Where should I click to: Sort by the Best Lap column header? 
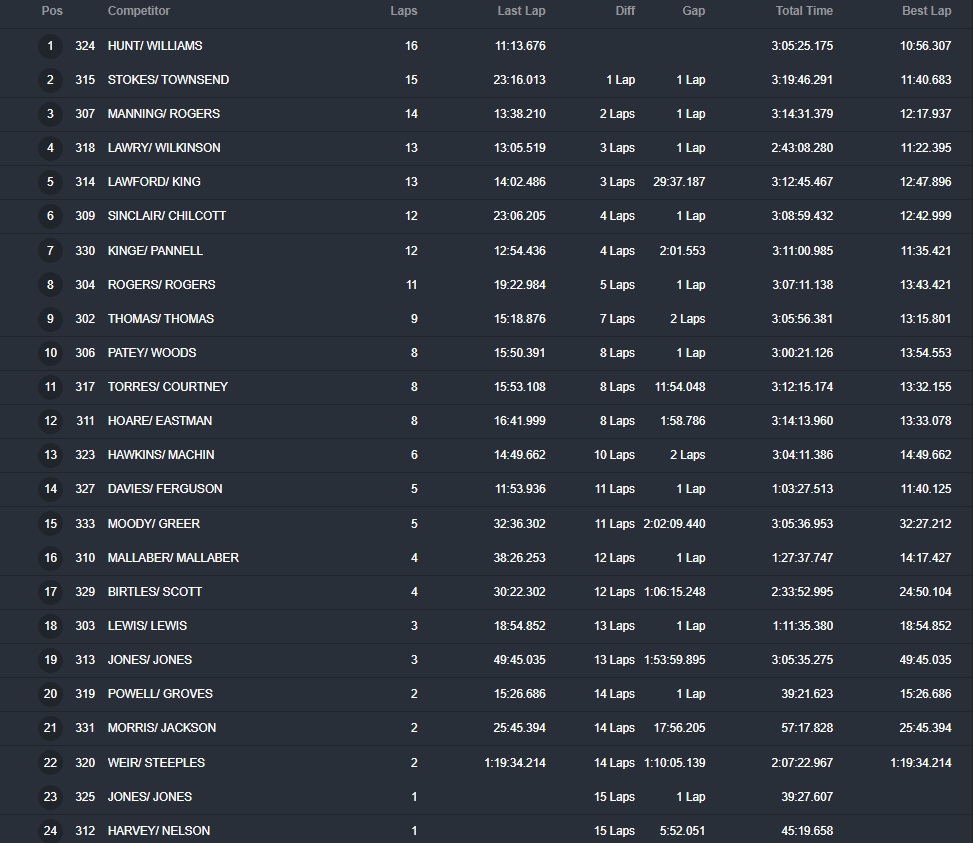pos(926,11)
